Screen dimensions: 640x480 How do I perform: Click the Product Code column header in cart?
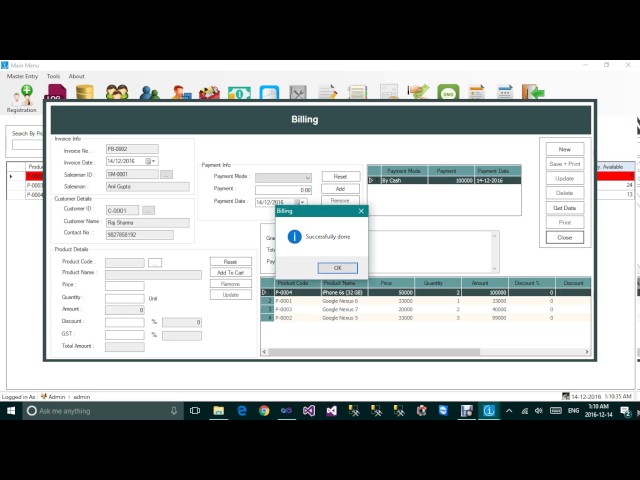click(298, 283)
